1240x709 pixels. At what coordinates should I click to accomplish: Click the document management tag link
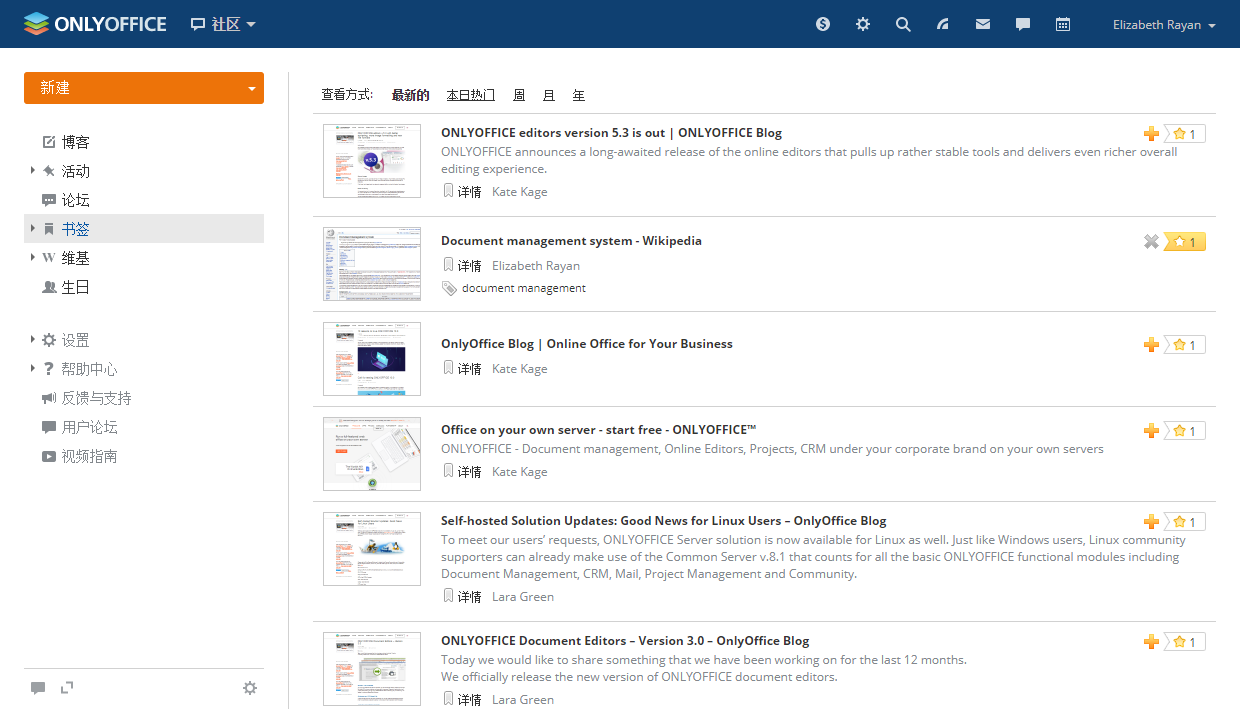(523, 288)
